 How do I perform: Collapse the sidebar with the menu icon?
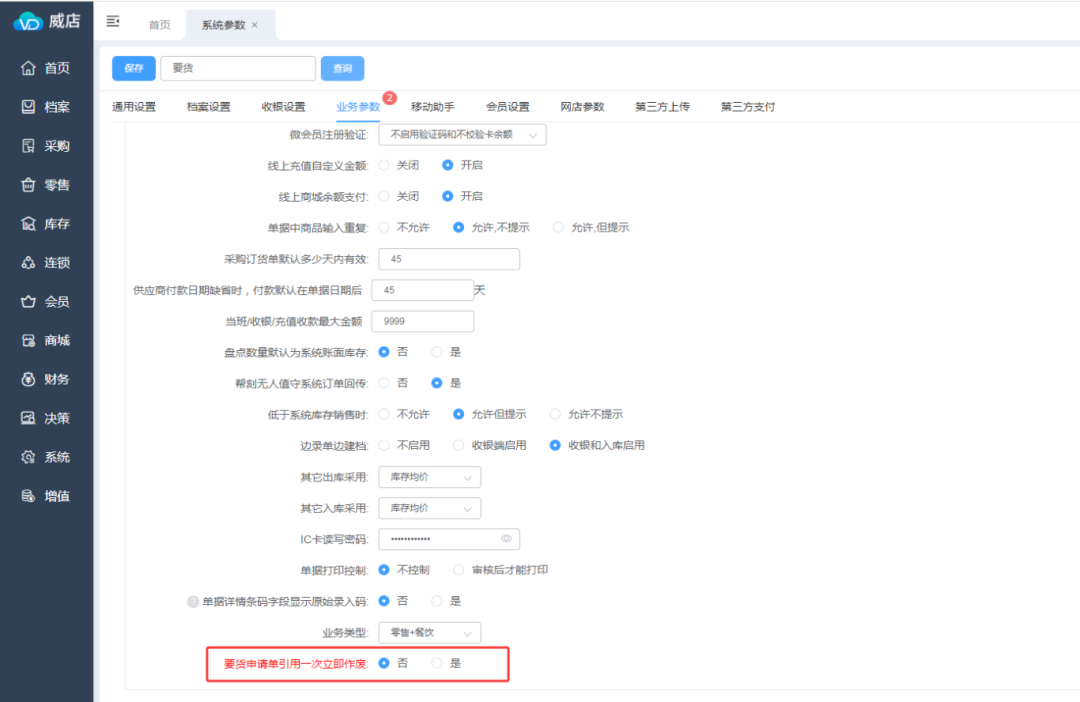point(113,22)
